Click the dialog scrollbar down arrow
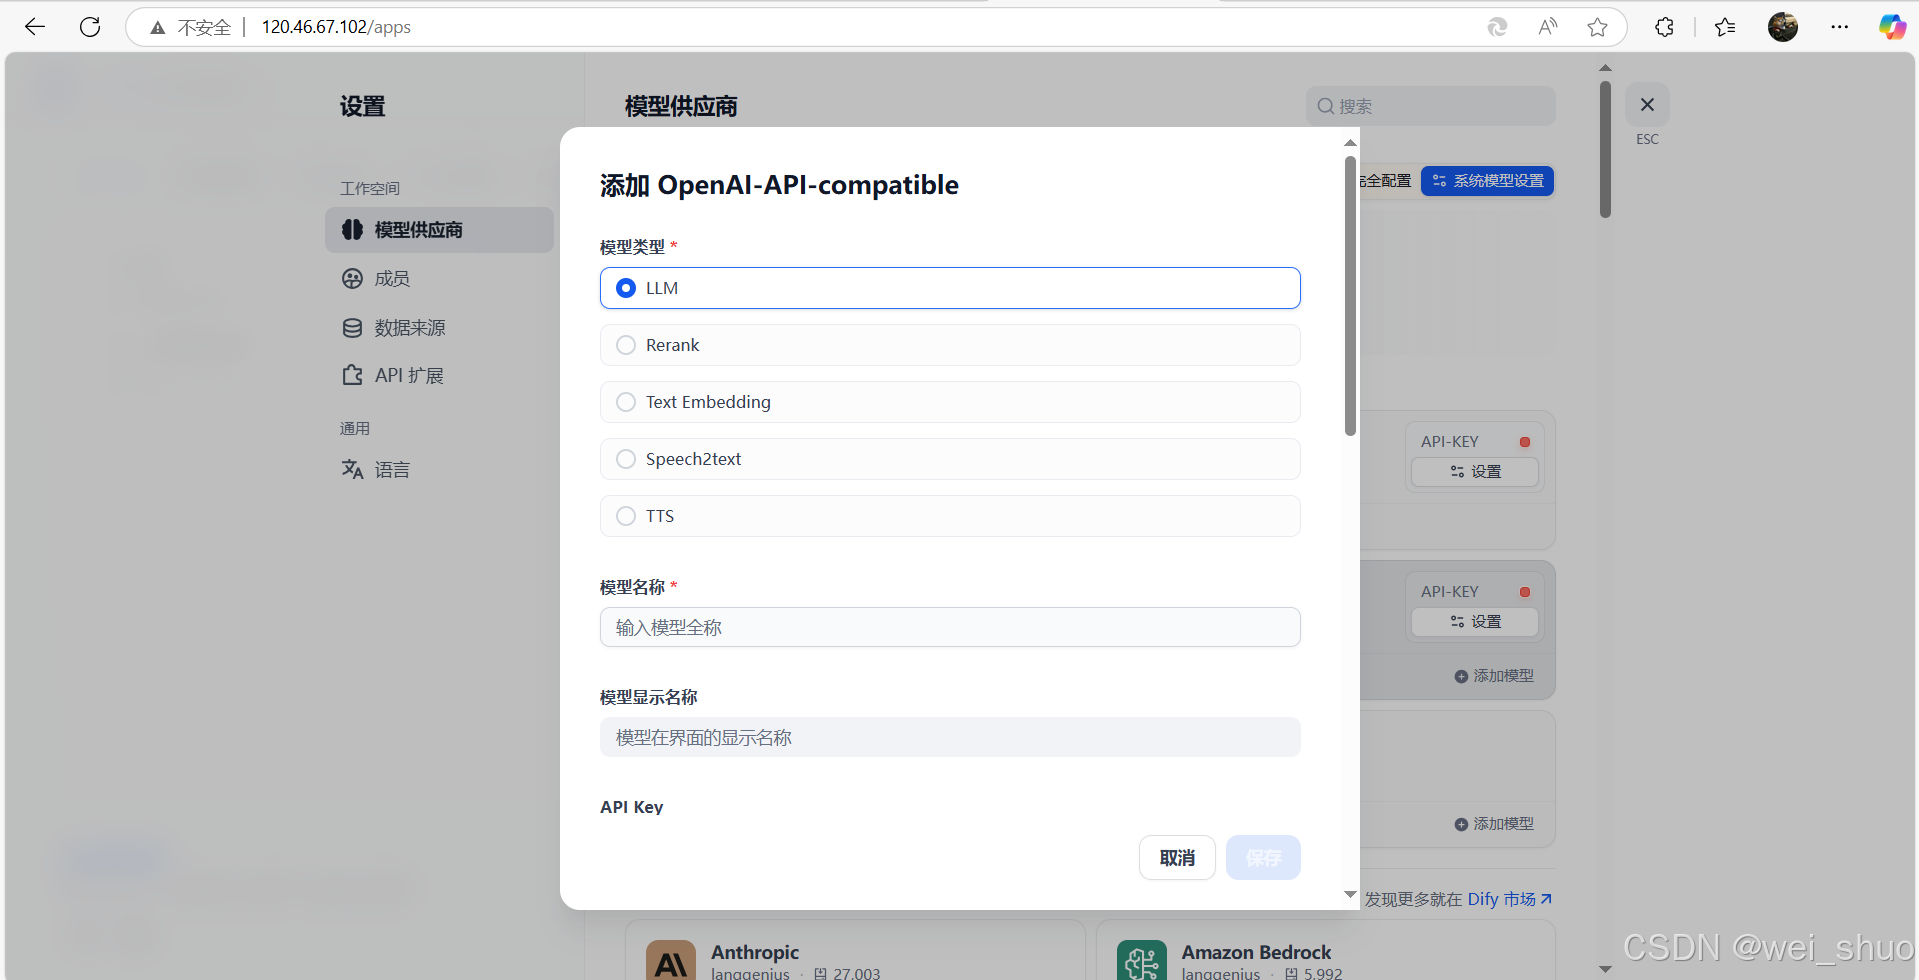The width and height of the screenshot is (1919, 980). pos(1350,894)
